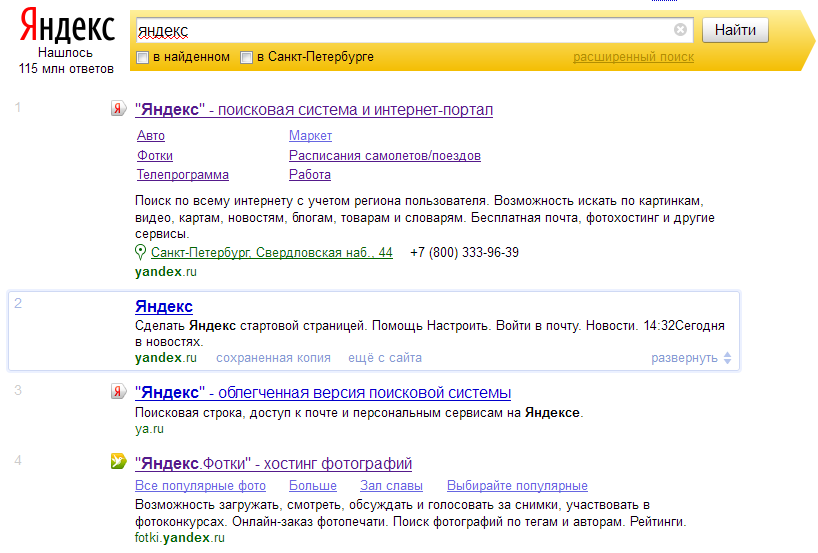
Task: Expand result 2 with развернуть
Action: (x=684, y=358)
